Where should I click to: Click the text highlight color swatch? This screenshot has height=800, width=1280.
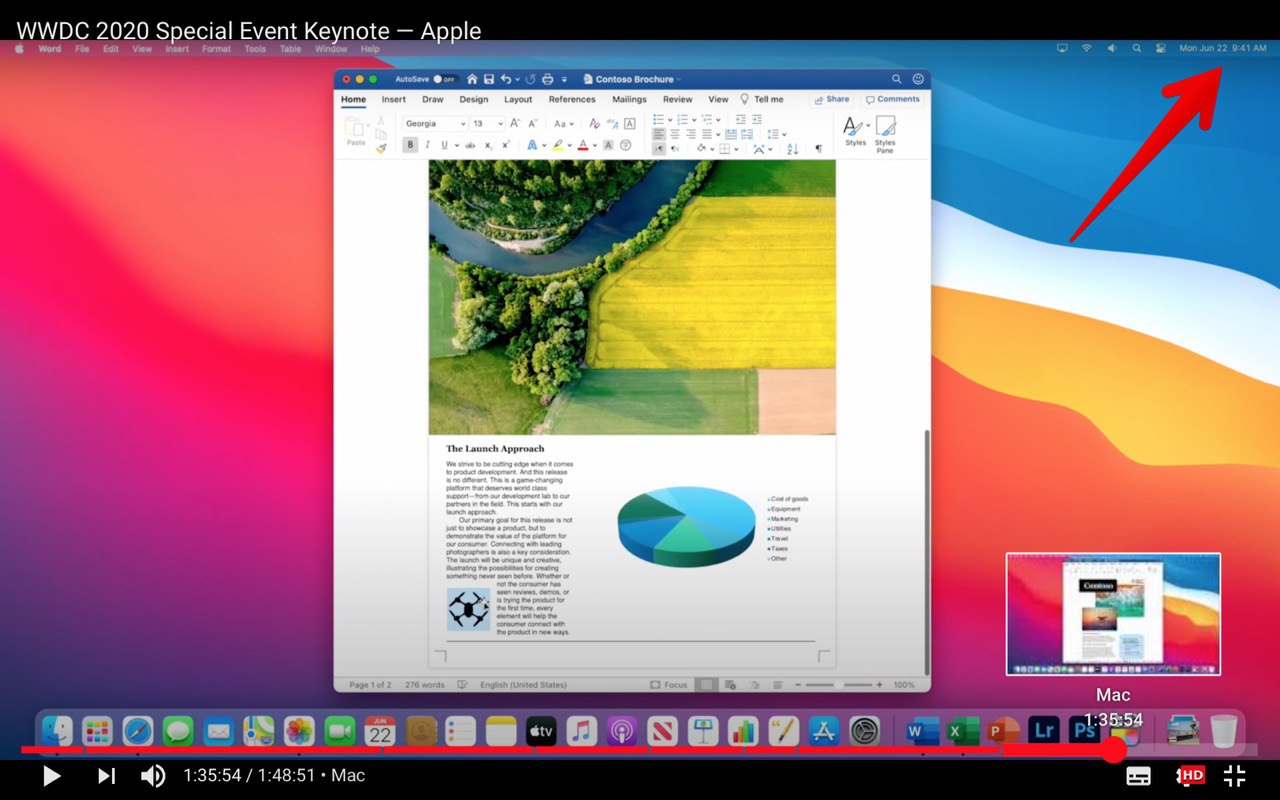pyautogui.click(x=558, y=146)
